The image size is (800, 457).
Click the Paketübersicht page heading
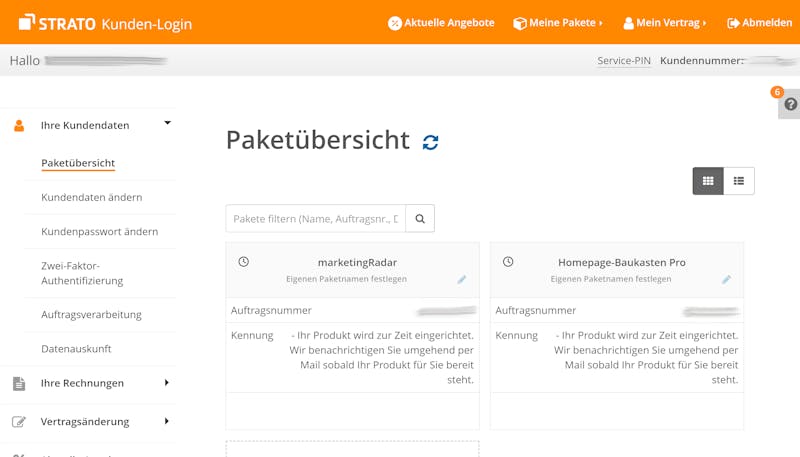(x=318, y=140)
